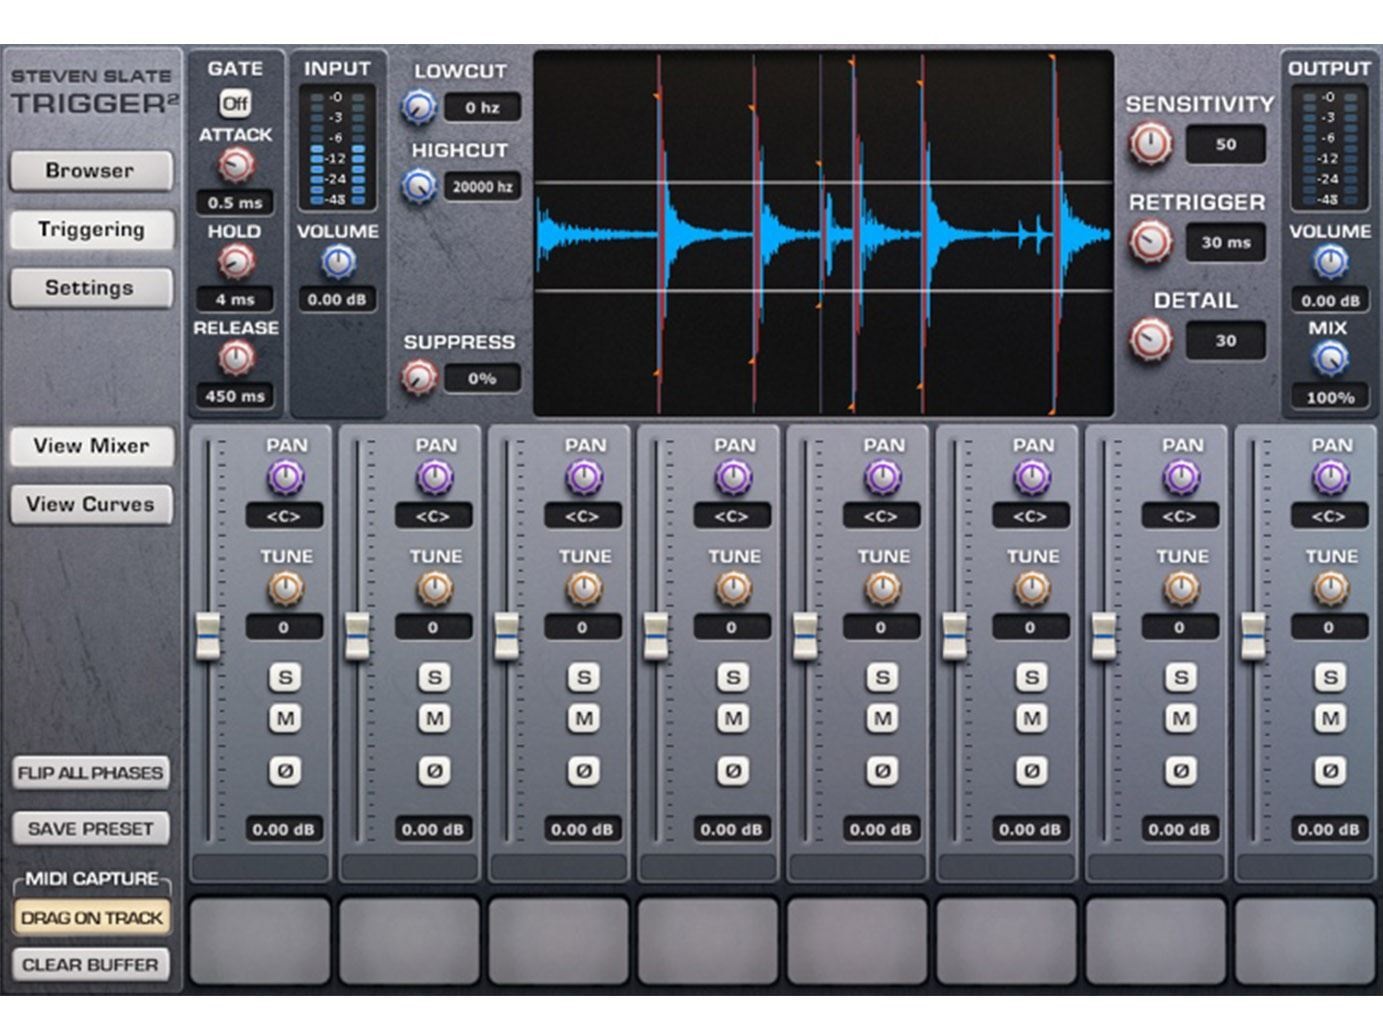Image resolution: width=1383 pixels, height=1012 pixels.
Task: Move the first channel's volume fader
Action: [210, 637]
